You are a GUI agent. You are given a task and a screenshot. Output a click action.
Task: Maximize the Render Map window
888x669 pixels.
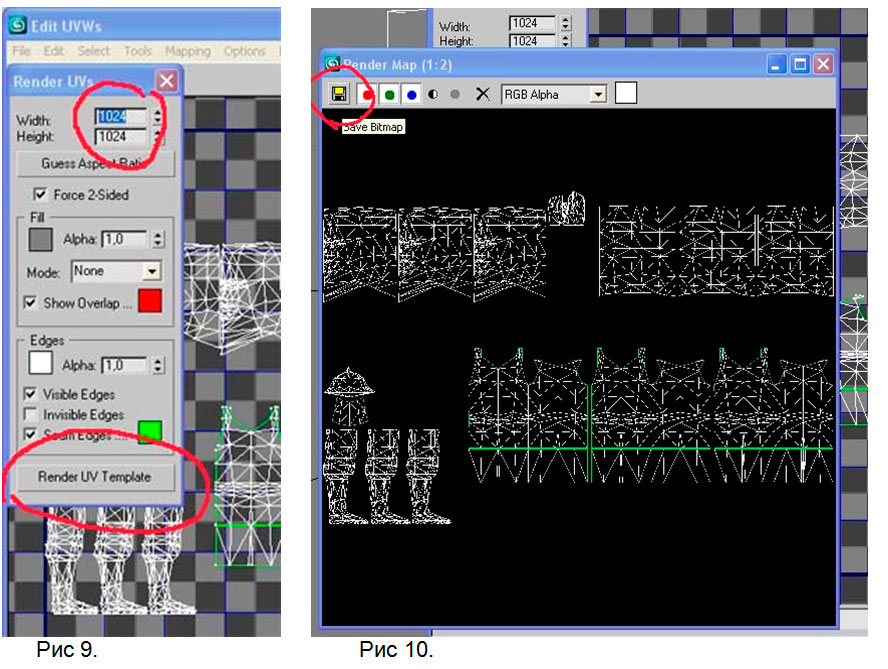tap(800, 64)
